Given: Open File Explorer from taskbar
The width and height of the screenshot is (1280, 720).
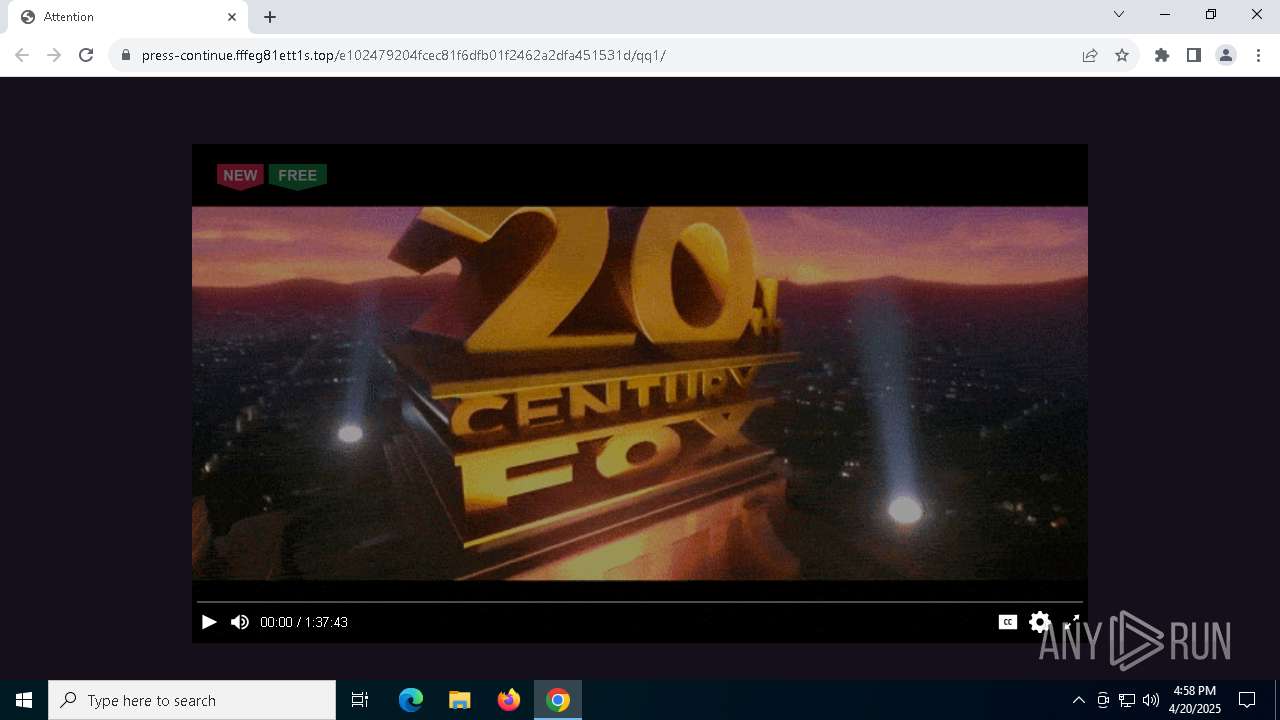Looking at the screenshot, I should [x=460, y=700].
